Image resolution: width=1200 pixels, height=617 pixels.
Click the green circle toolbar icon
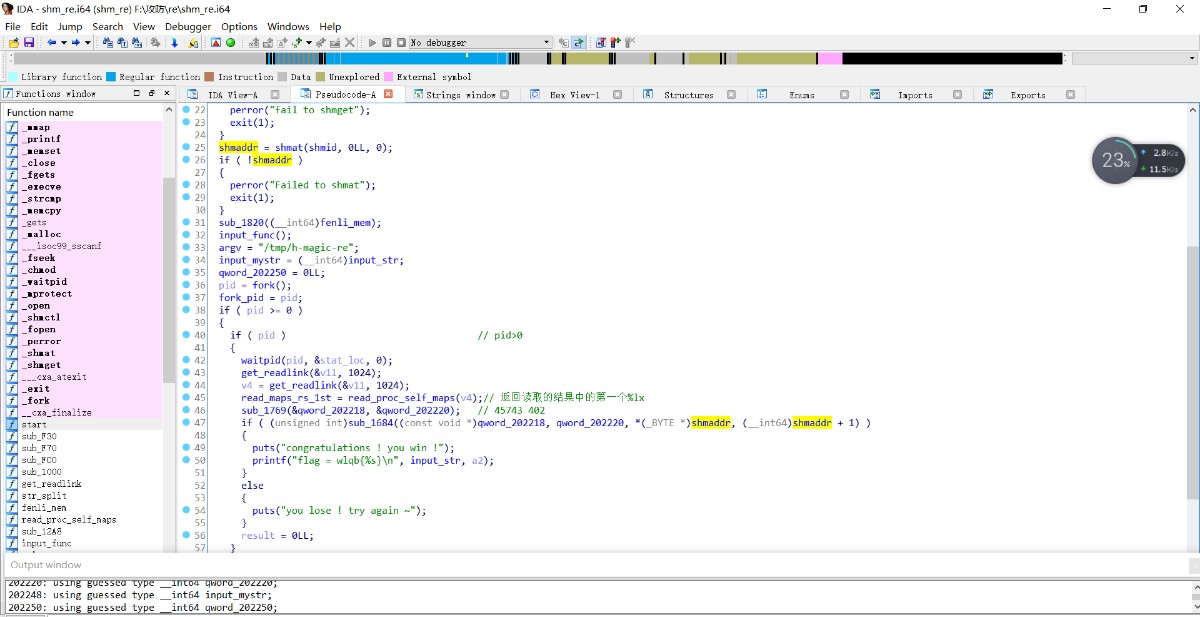click(231, 43)
